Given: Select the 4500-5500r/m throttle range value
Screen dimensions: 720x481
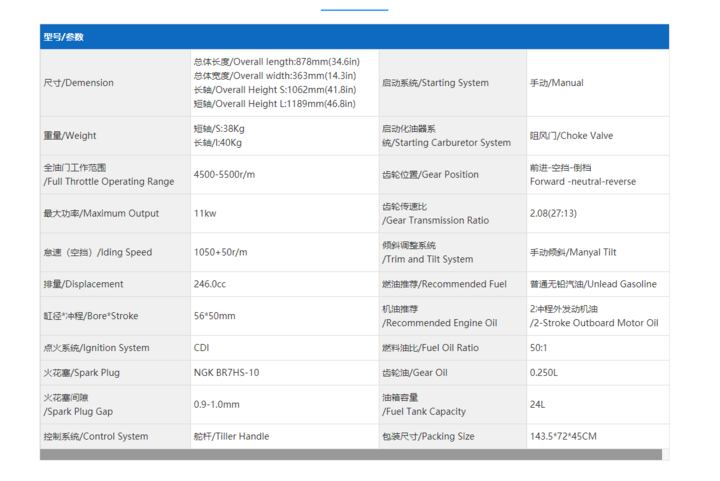Looking at the screenshot, I should click(224, 174).
